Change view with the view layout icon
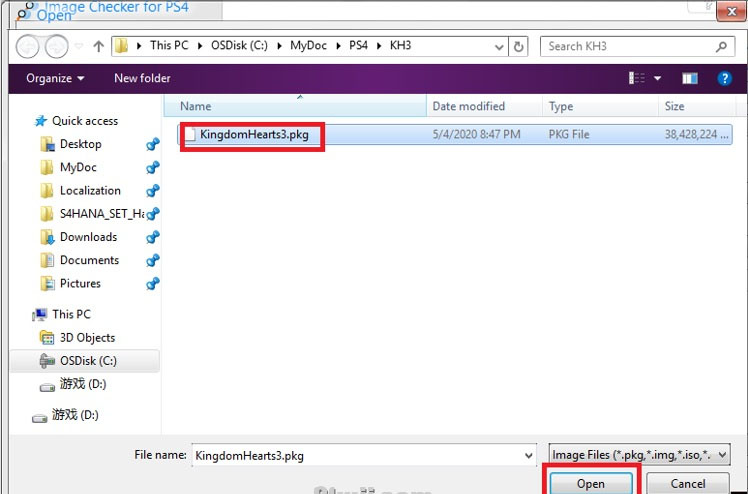Viewport: 748px width, 494px height. click(x=637, y=78)
